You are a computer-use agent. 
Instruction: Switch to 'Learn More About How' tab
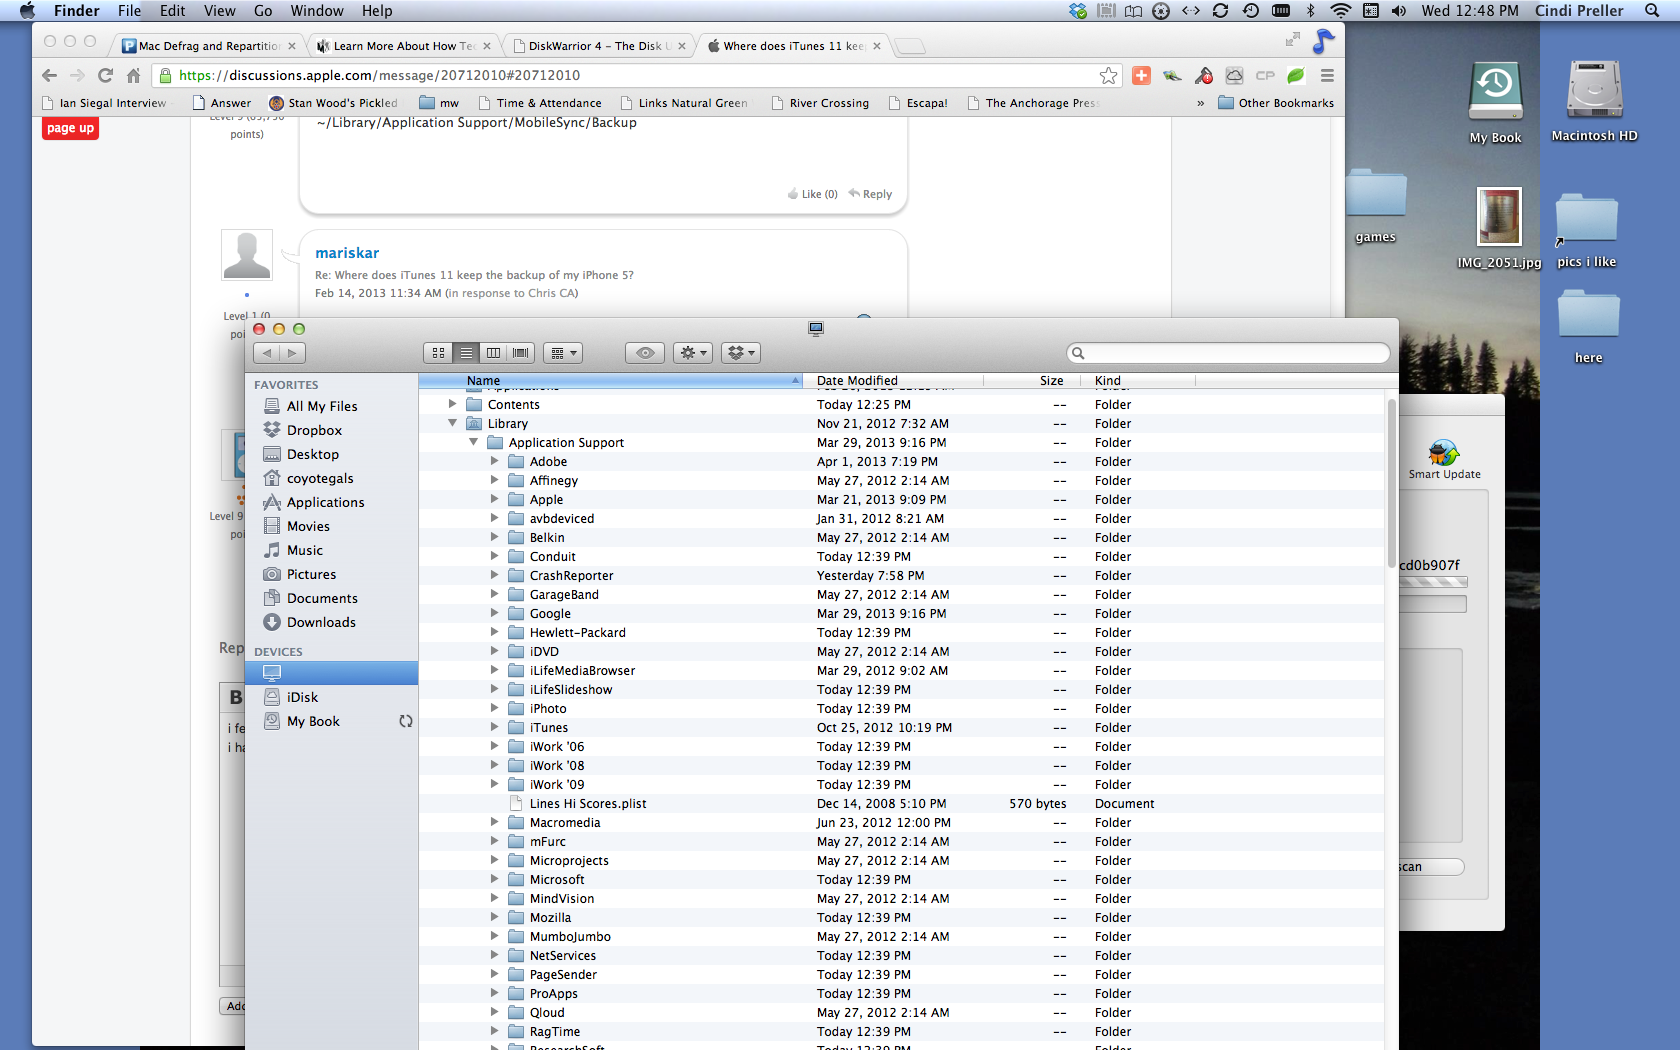(404, 46)
